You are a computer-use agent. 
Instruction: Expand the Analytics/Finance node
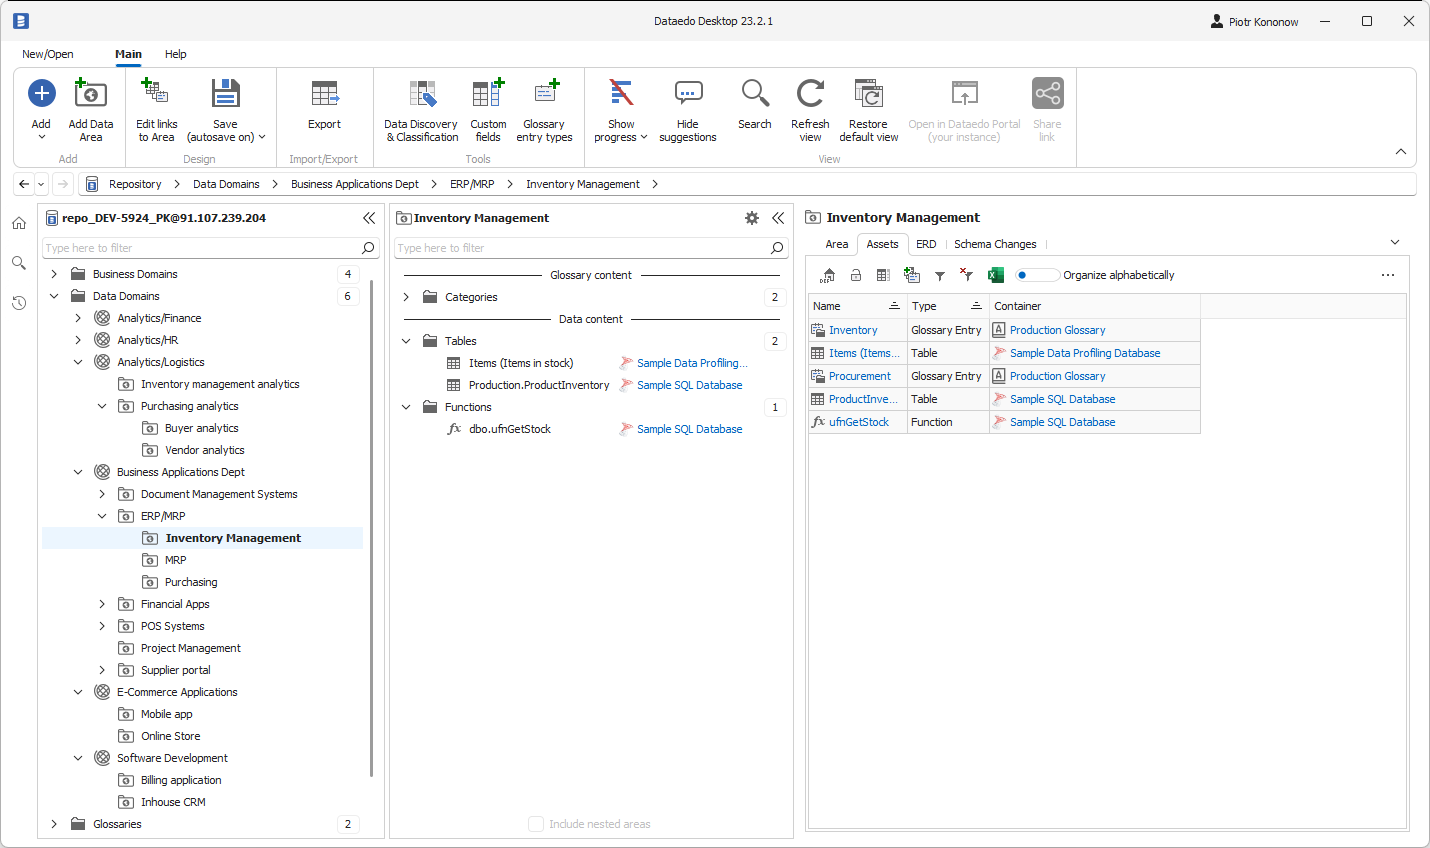click(78, 318)
